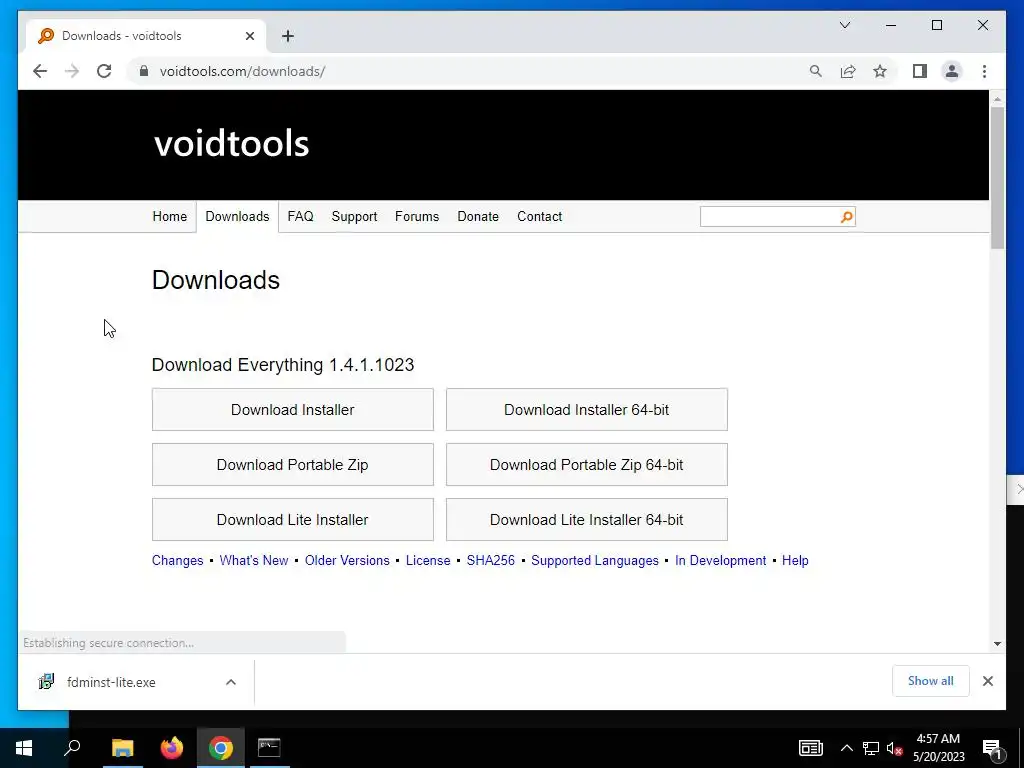This screenshot has height=768, width=1024.
Task: Click Download Installer 64-bit button
Action: 586,409
